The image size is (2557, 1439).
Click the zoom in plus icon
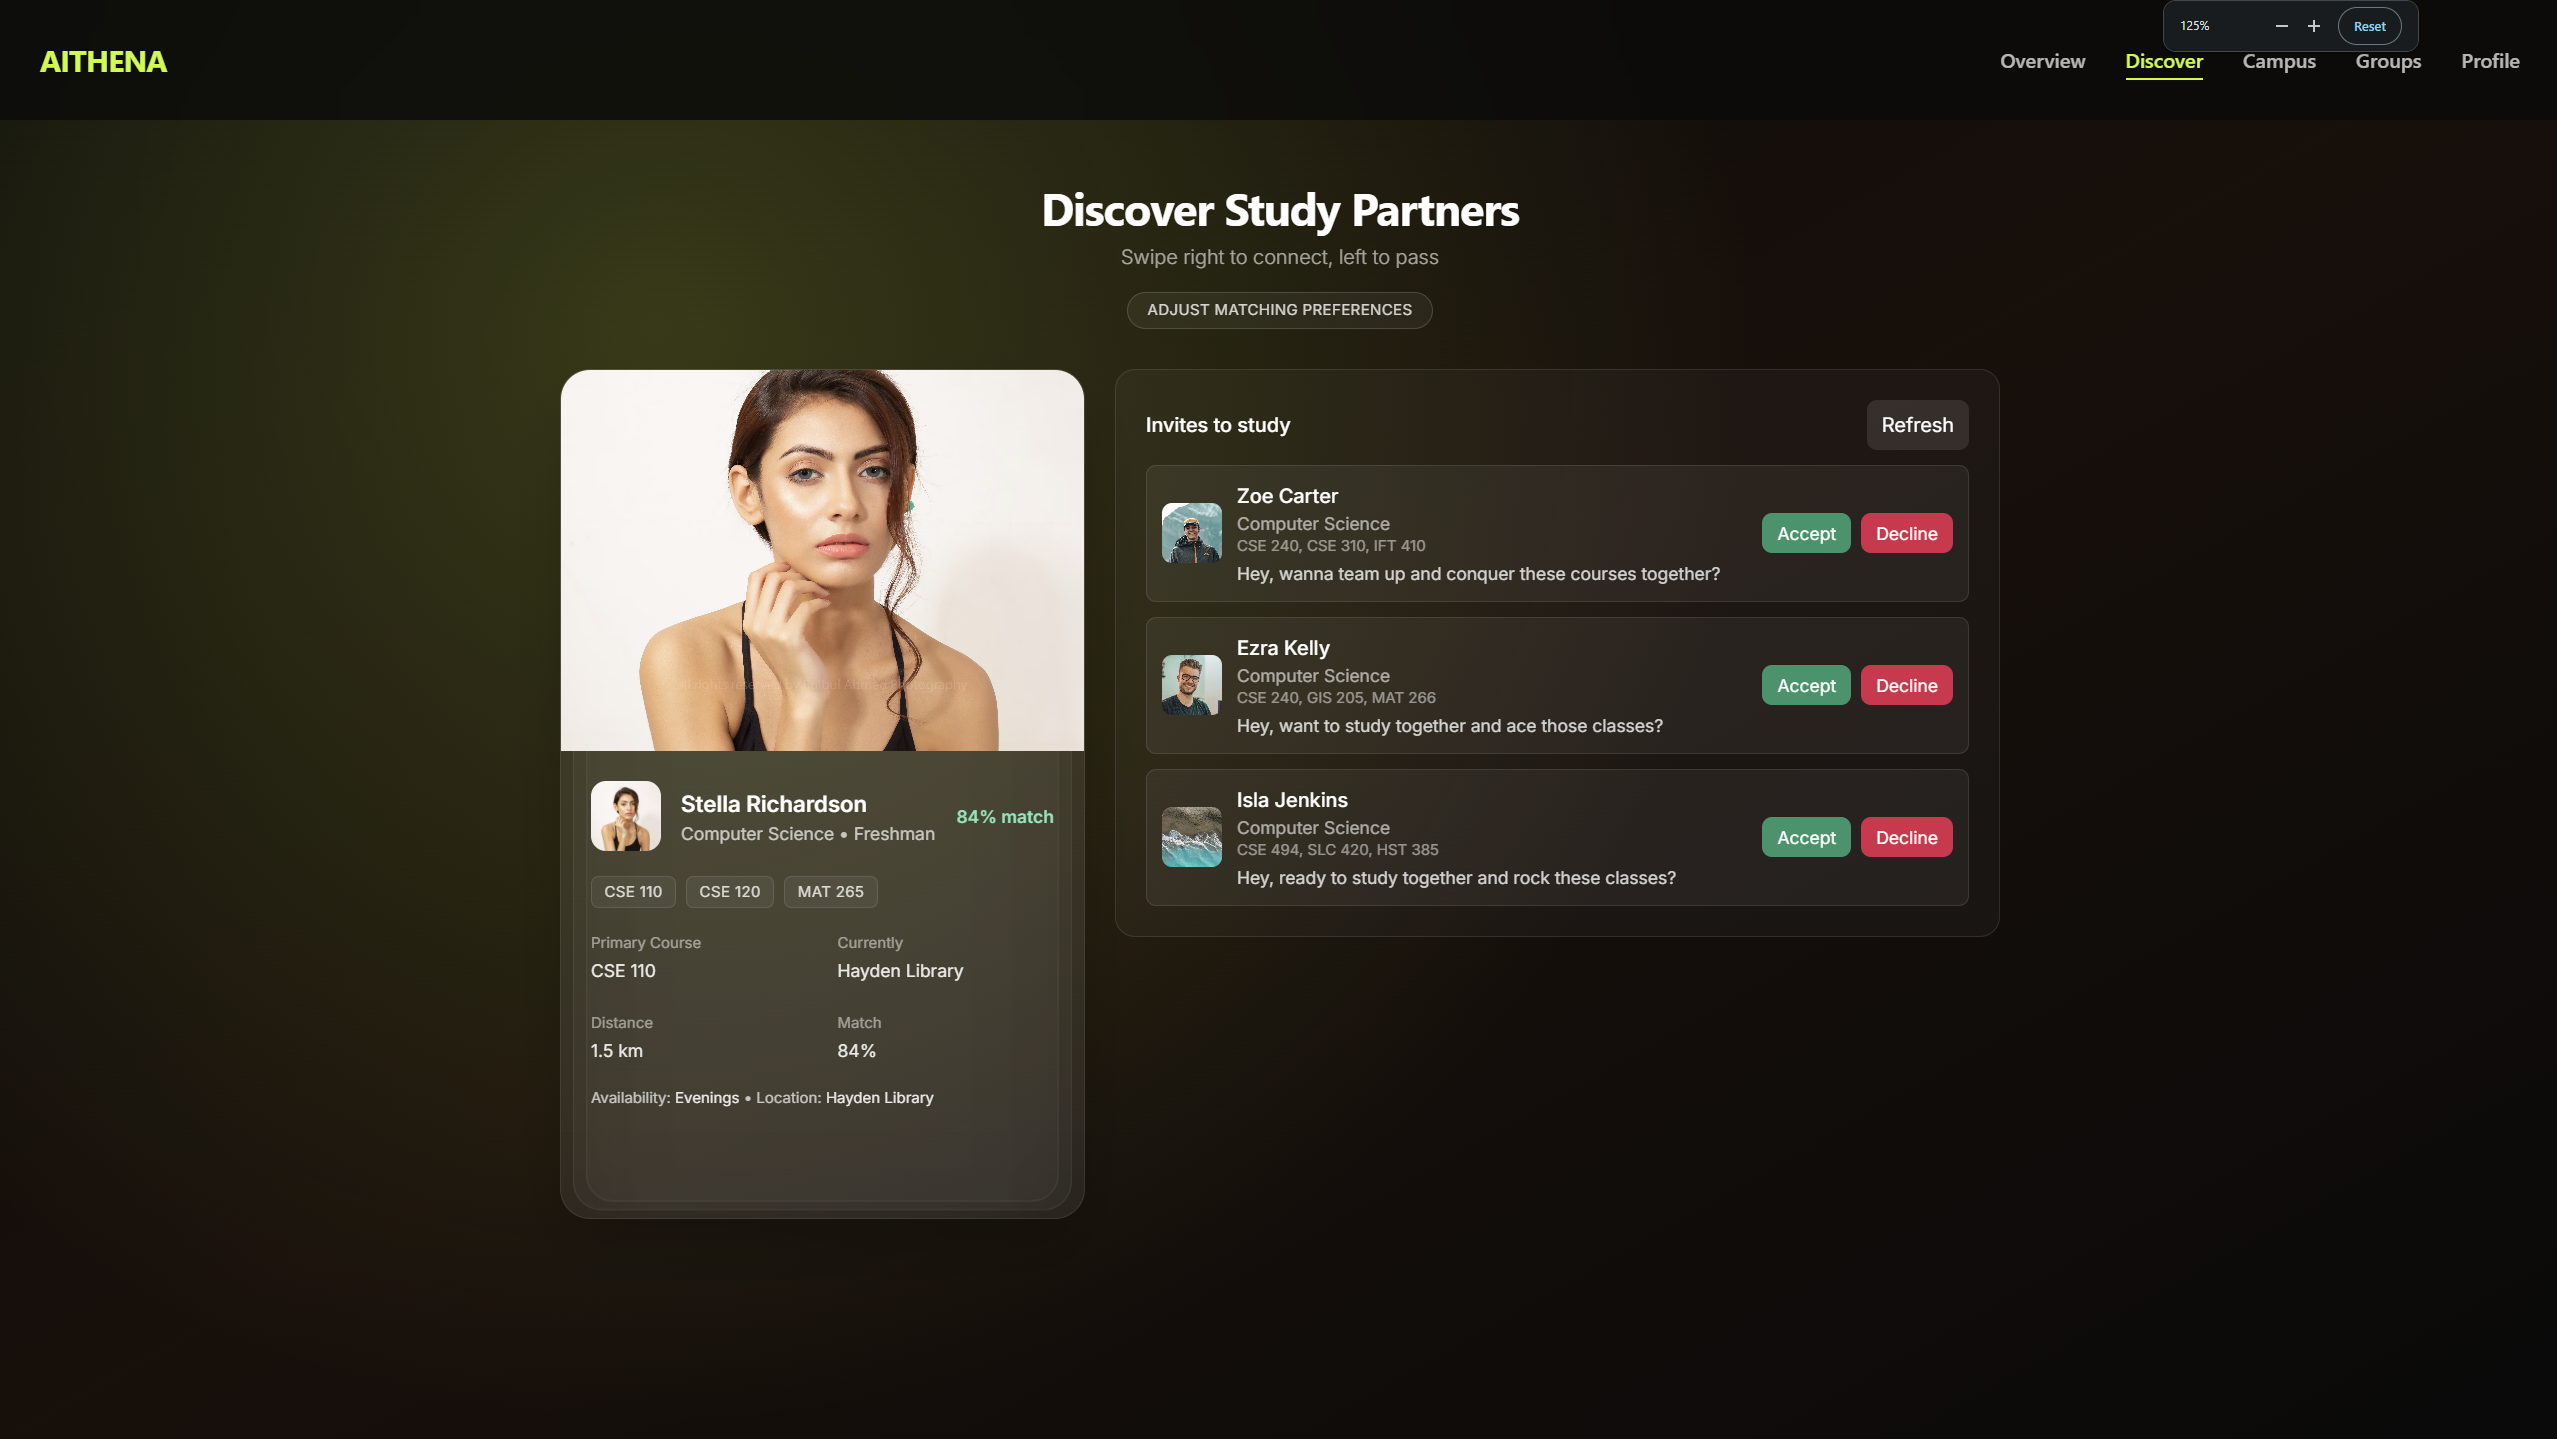2313,26
